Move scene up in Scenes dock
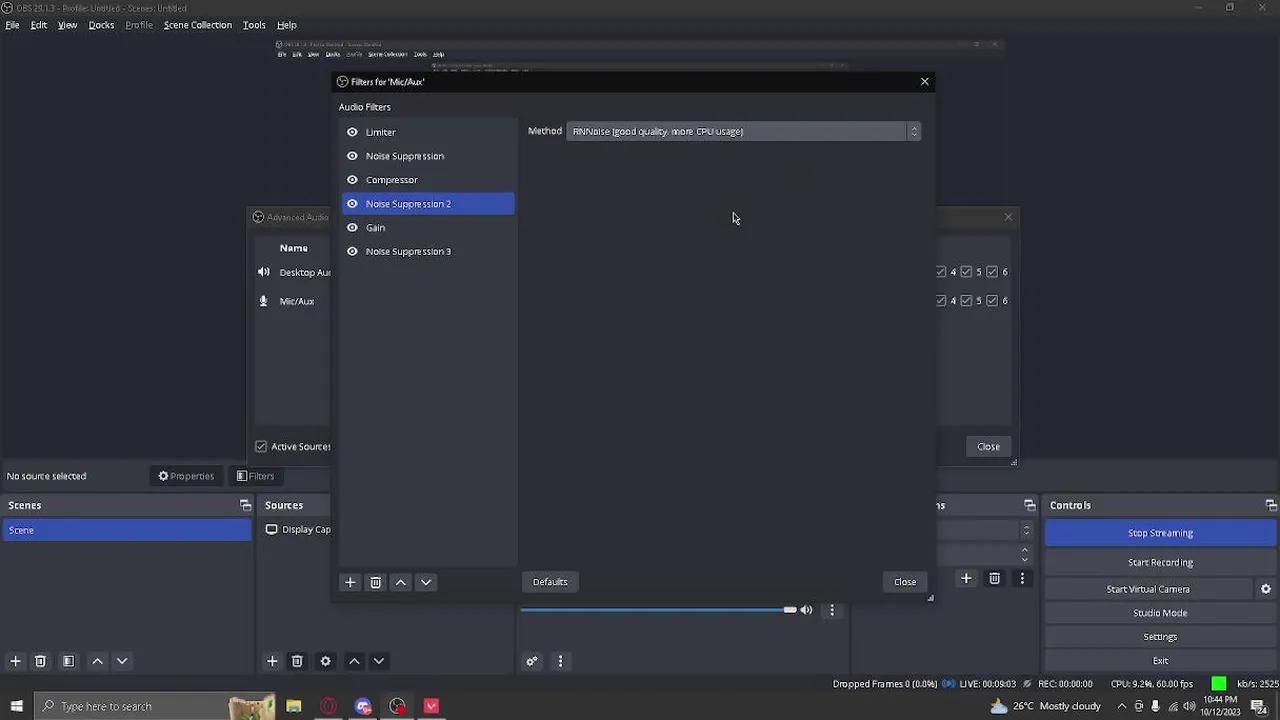The height and width of the screenshot is (720, 1280). (97, 661)
